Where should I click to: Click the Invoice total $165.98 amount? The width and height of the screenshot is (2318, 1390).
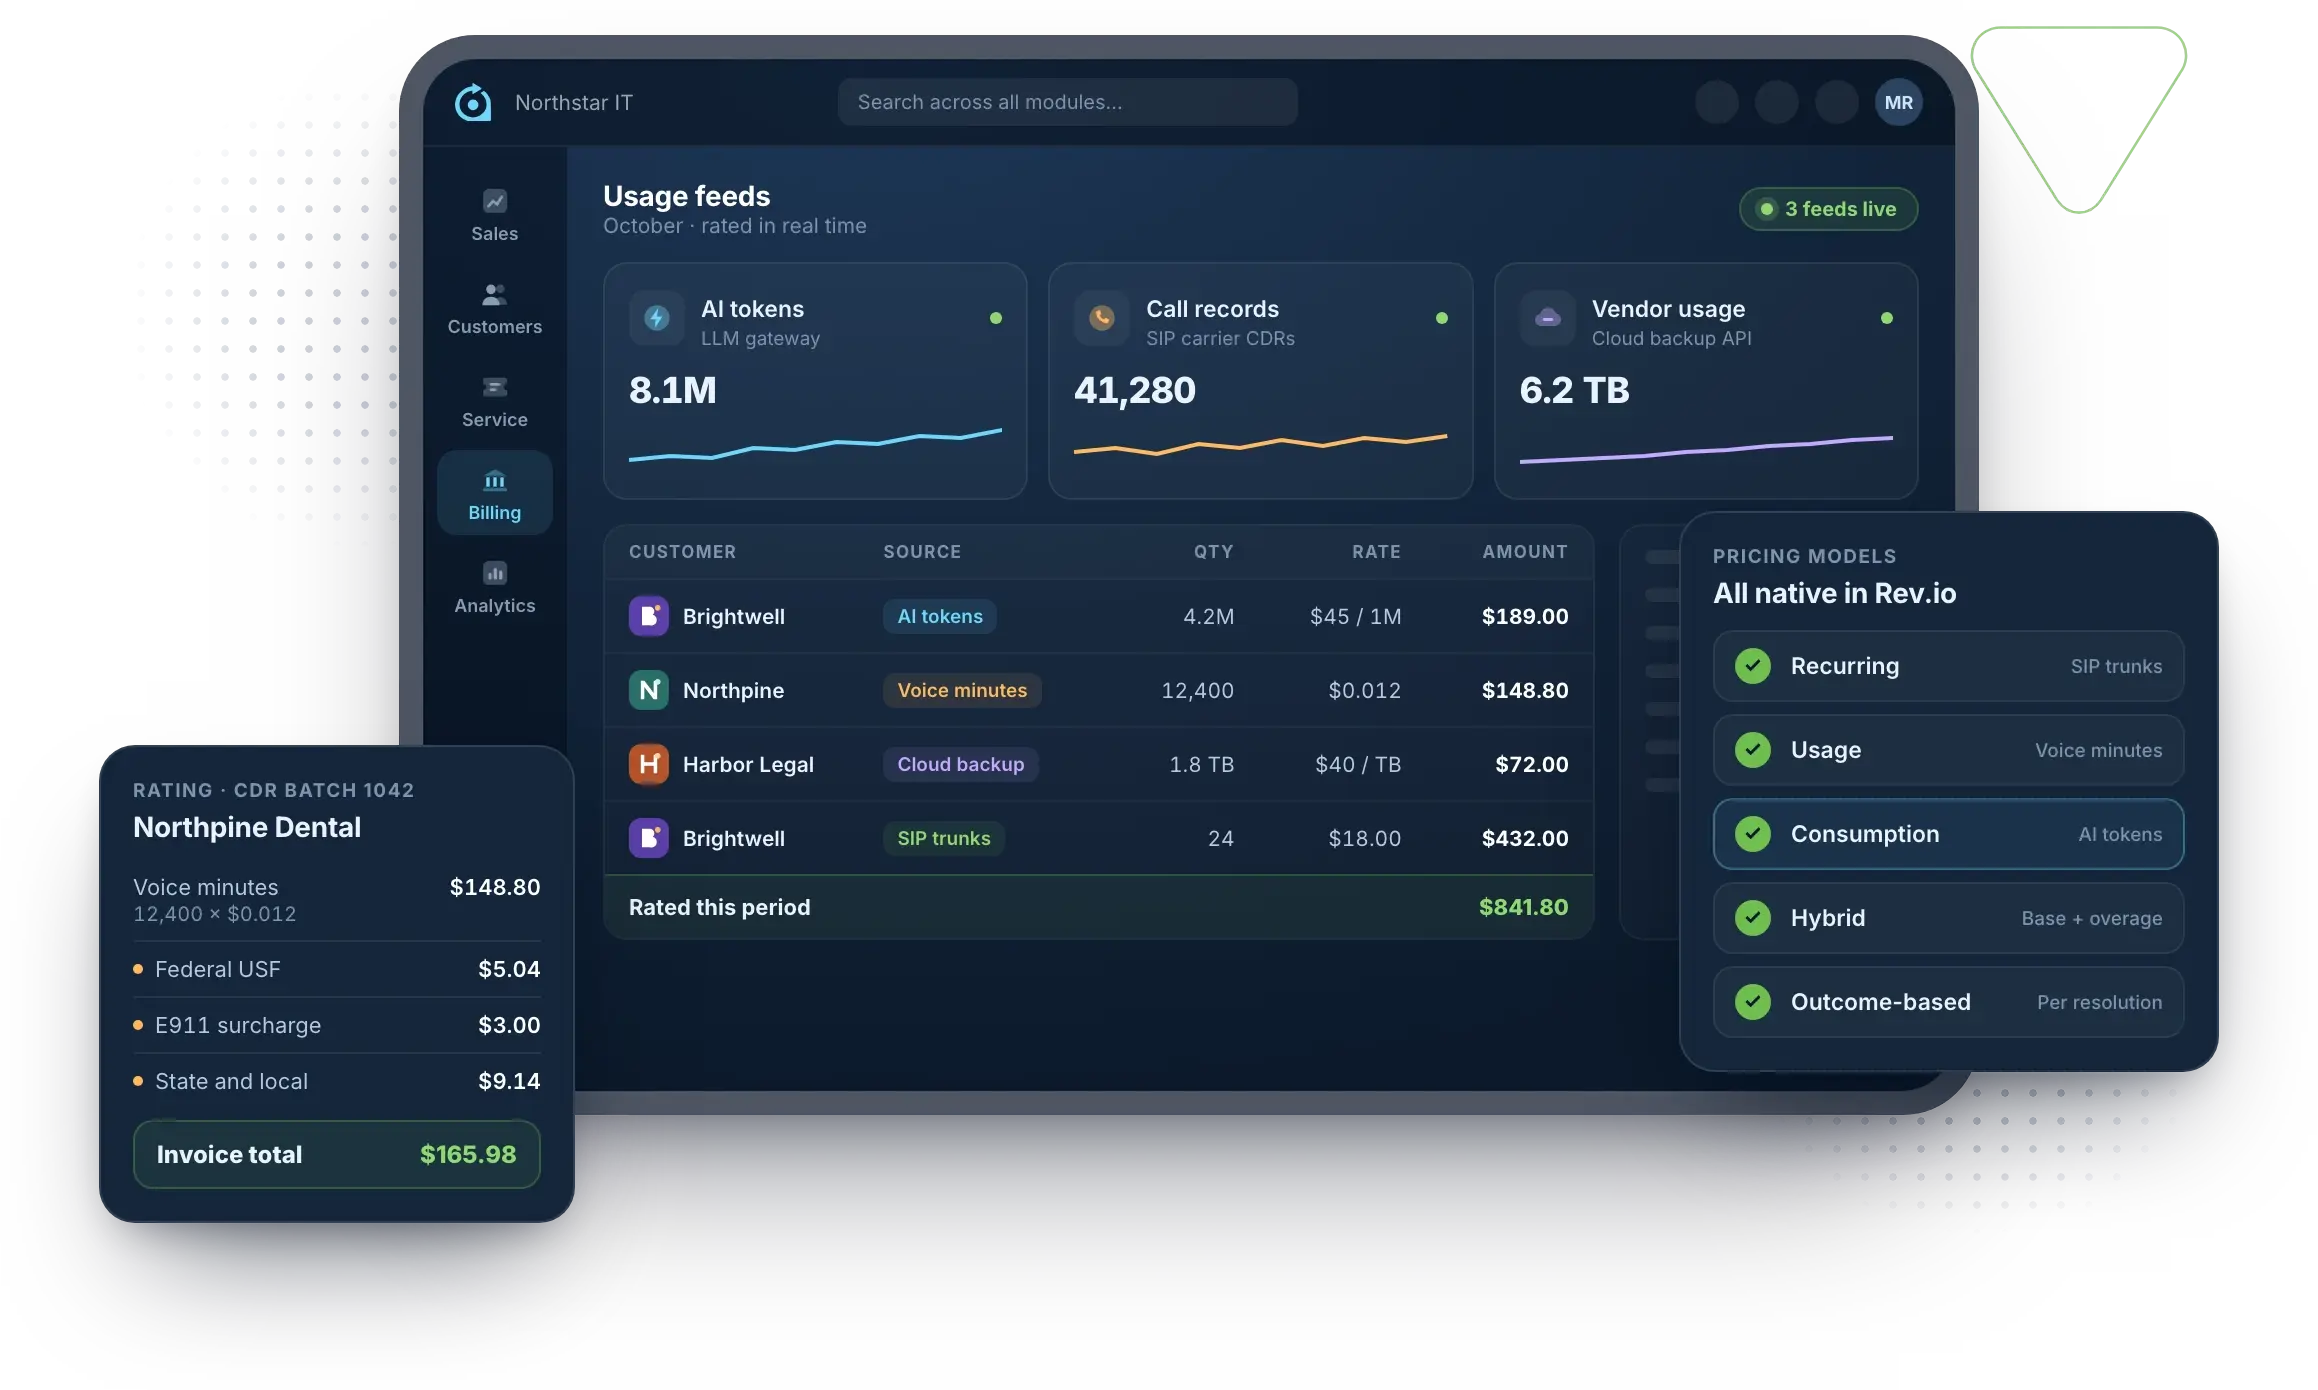[x=468, y=1154]
